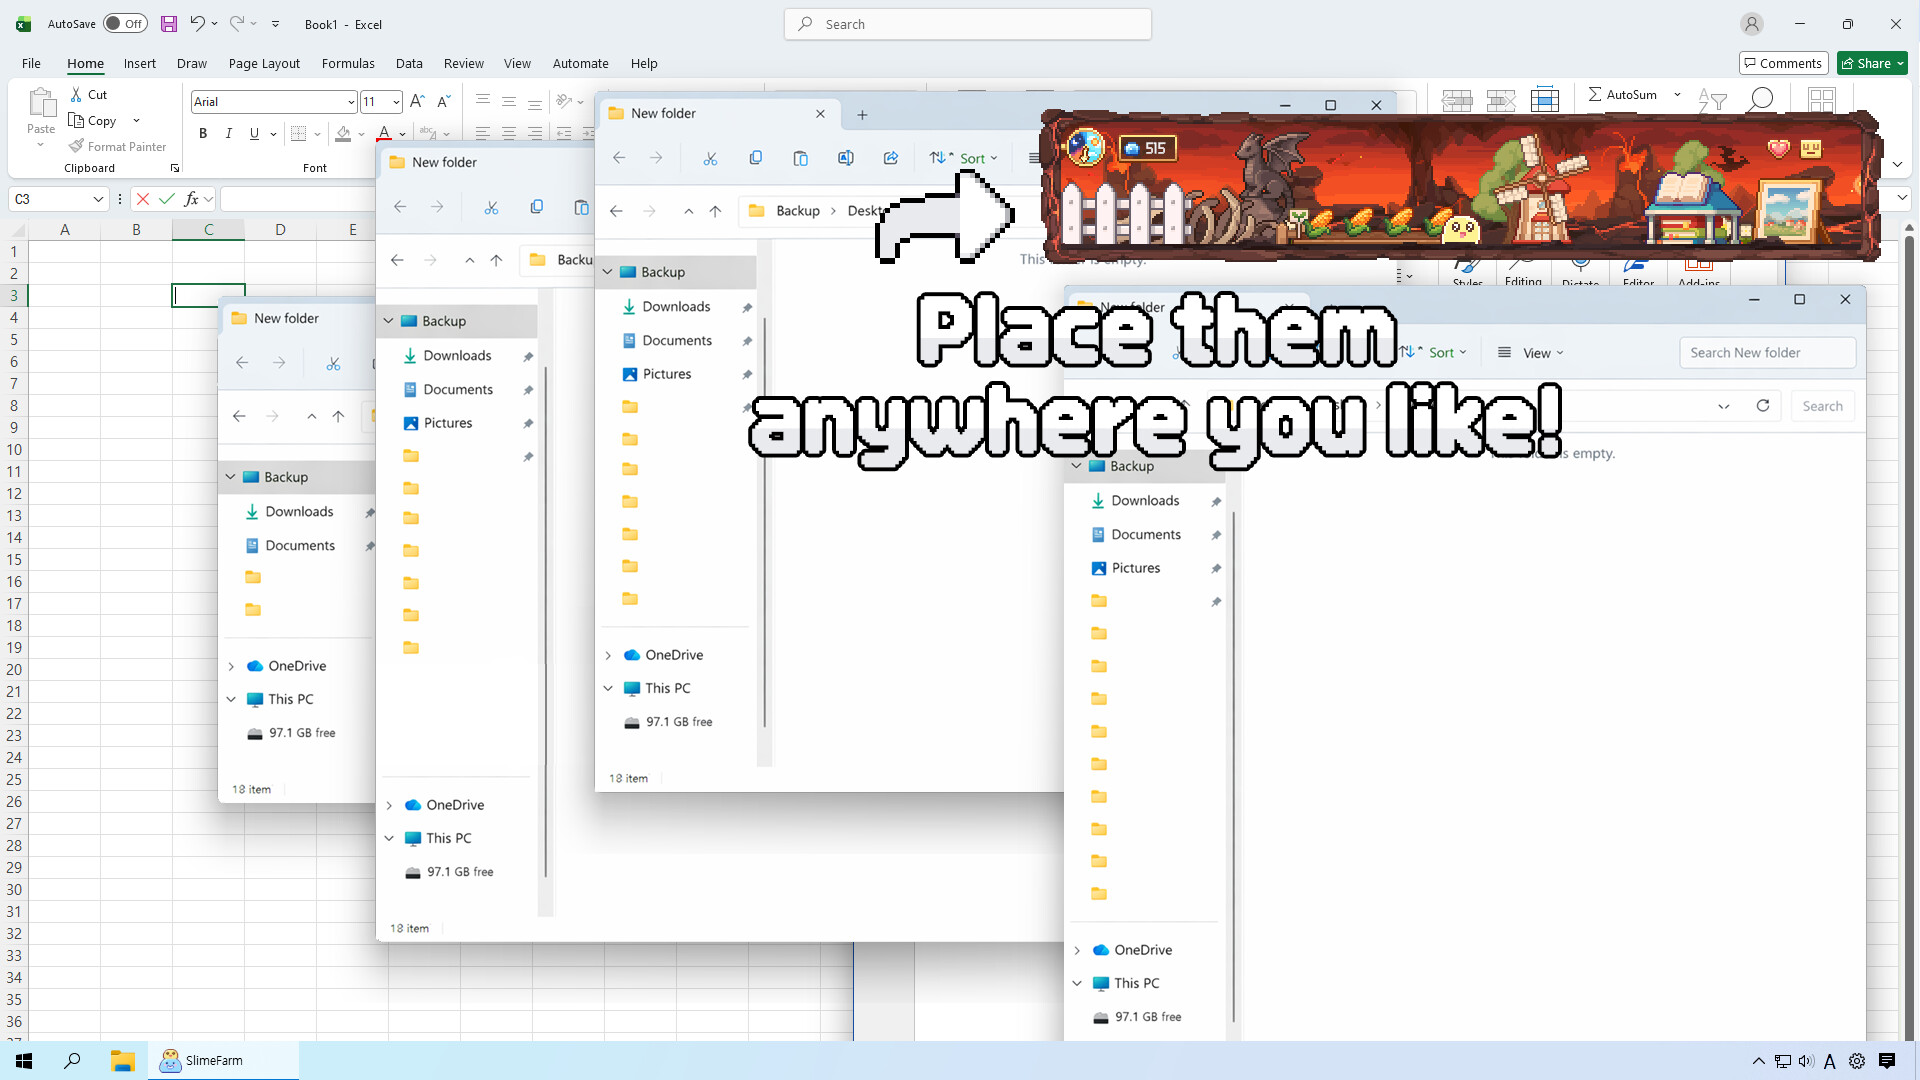The image size is (1920, 1080).
Task: Click the copy icon in the Backup › Desktop Explorer window
Action: [755, 158]
